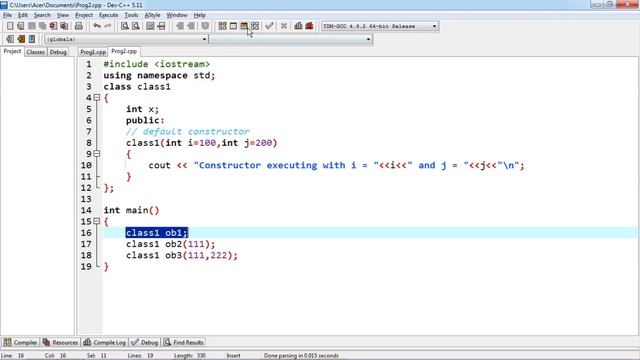Open the Help menu
The image size is (640, 360).
point(199,15)
